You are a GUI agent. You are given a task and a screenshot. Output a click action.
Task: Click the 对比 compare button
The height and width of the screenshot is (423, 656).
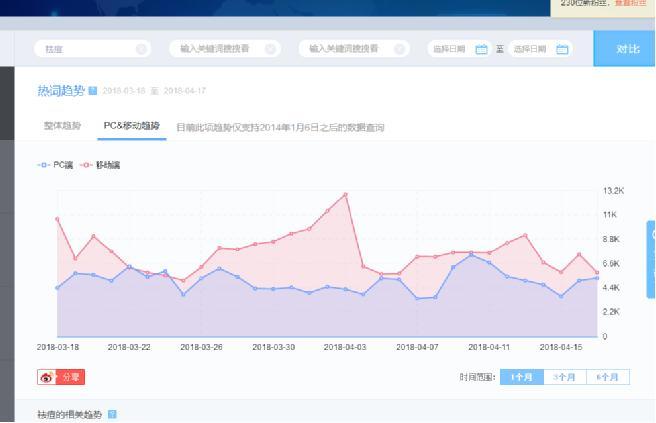626,49
